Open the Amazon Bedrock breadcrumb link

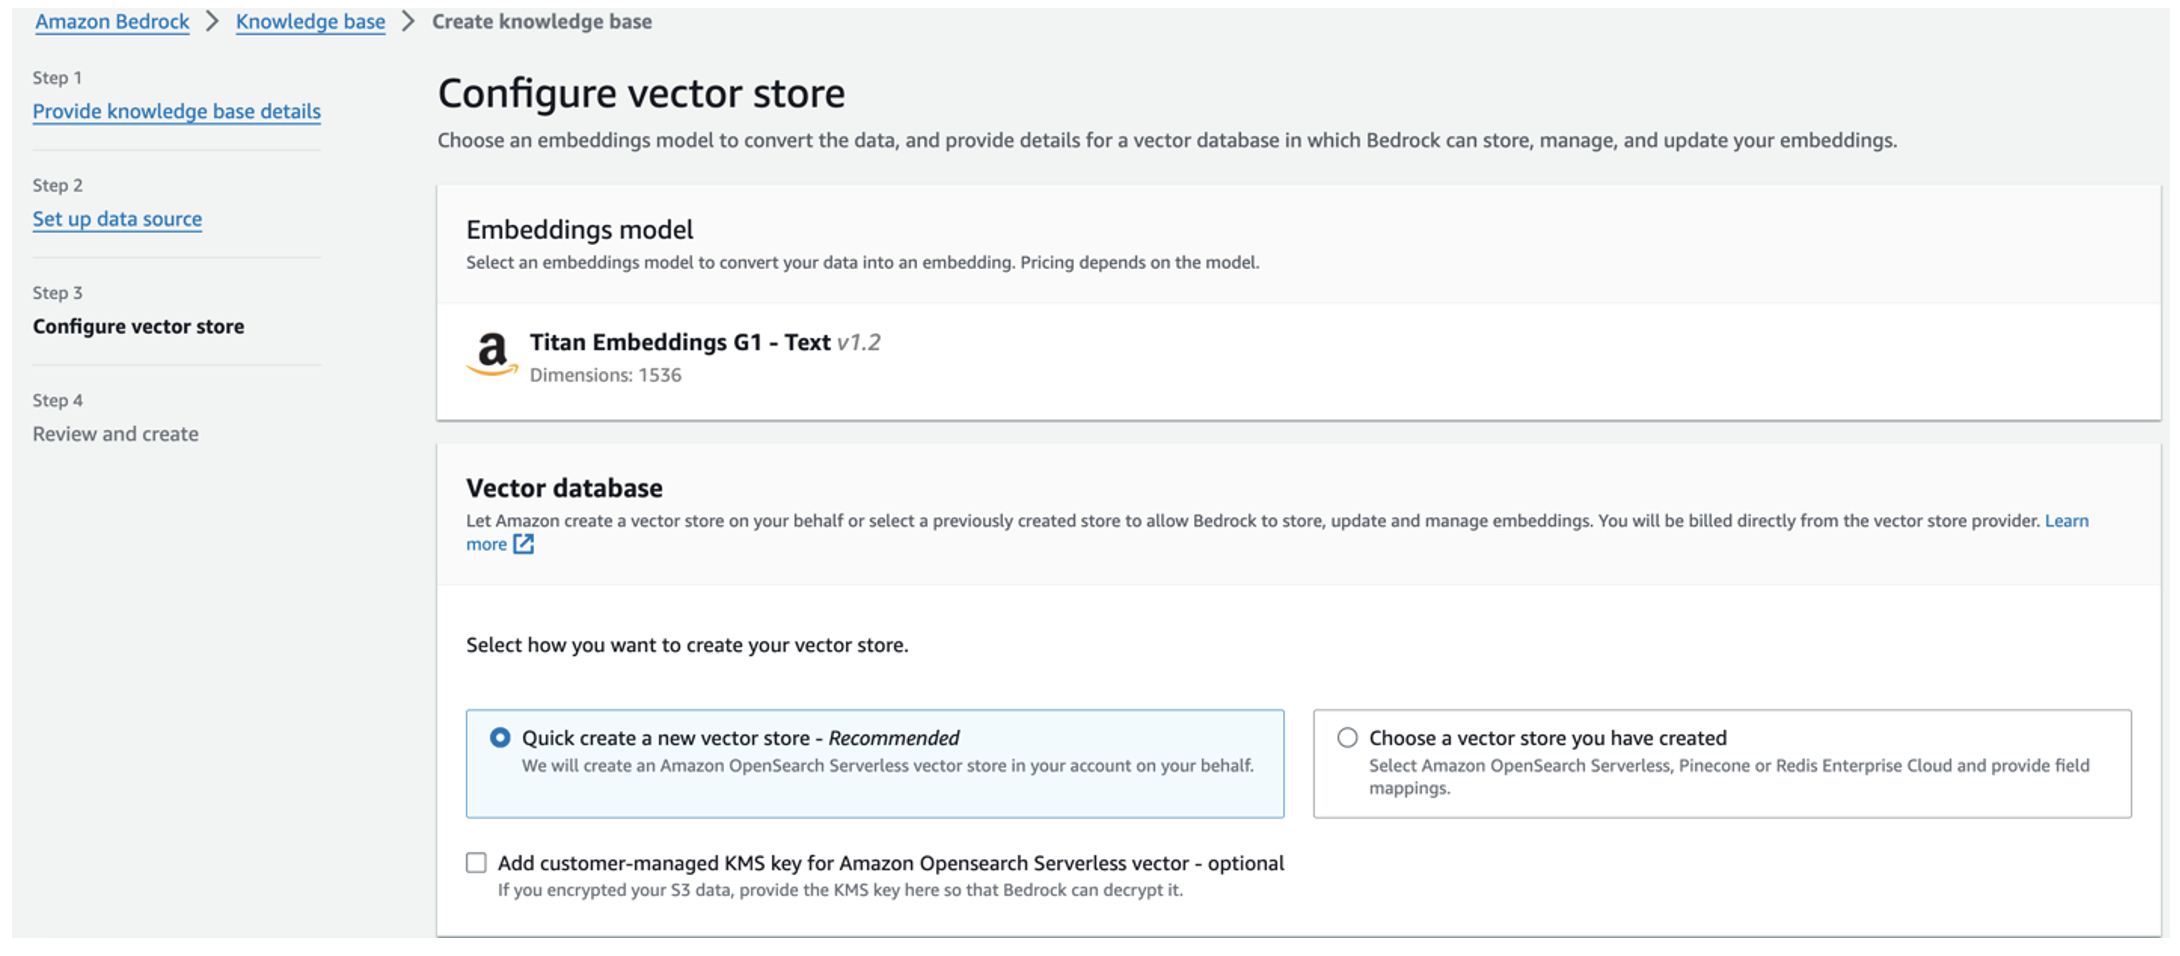[x=112, y=21]
